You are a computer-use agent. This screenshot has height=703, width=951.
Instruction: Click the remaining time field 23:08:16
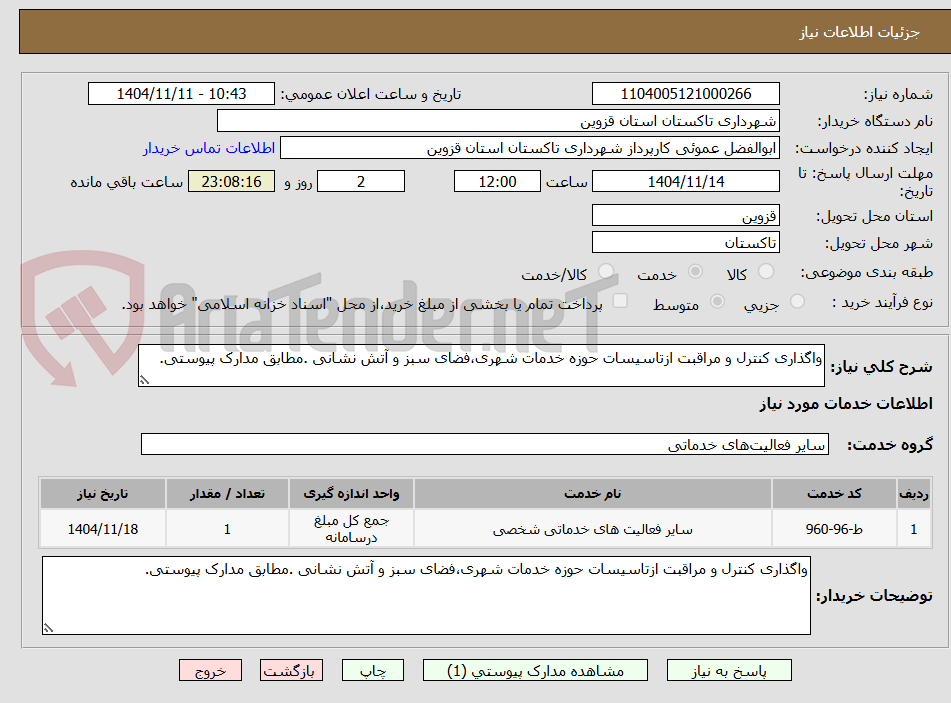tap(231, 181)
